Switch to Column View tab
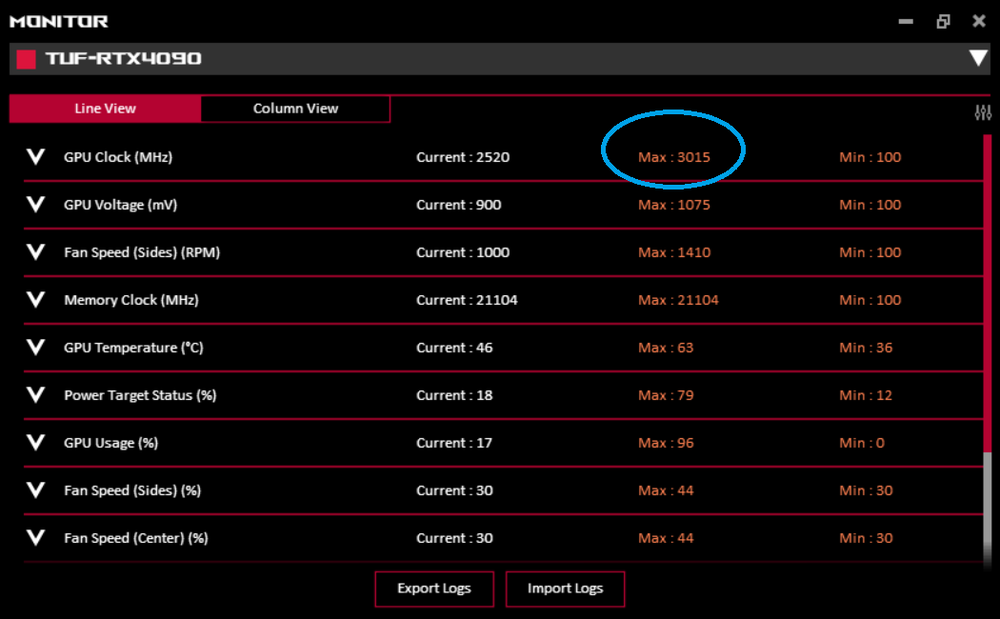This screenshot has width=1000, height=619. 295,109
